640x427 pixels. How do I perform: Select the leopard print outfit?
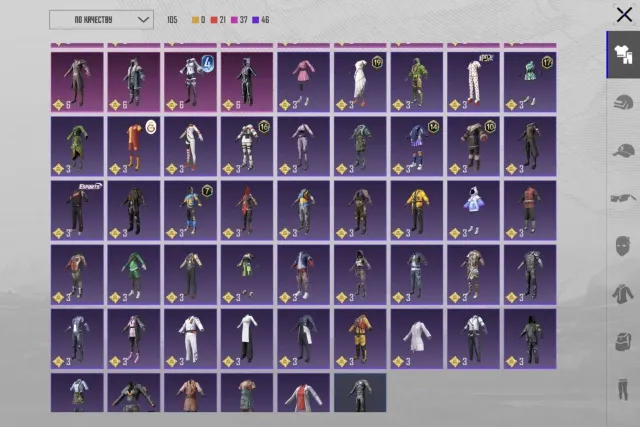[x=473, y=275]
